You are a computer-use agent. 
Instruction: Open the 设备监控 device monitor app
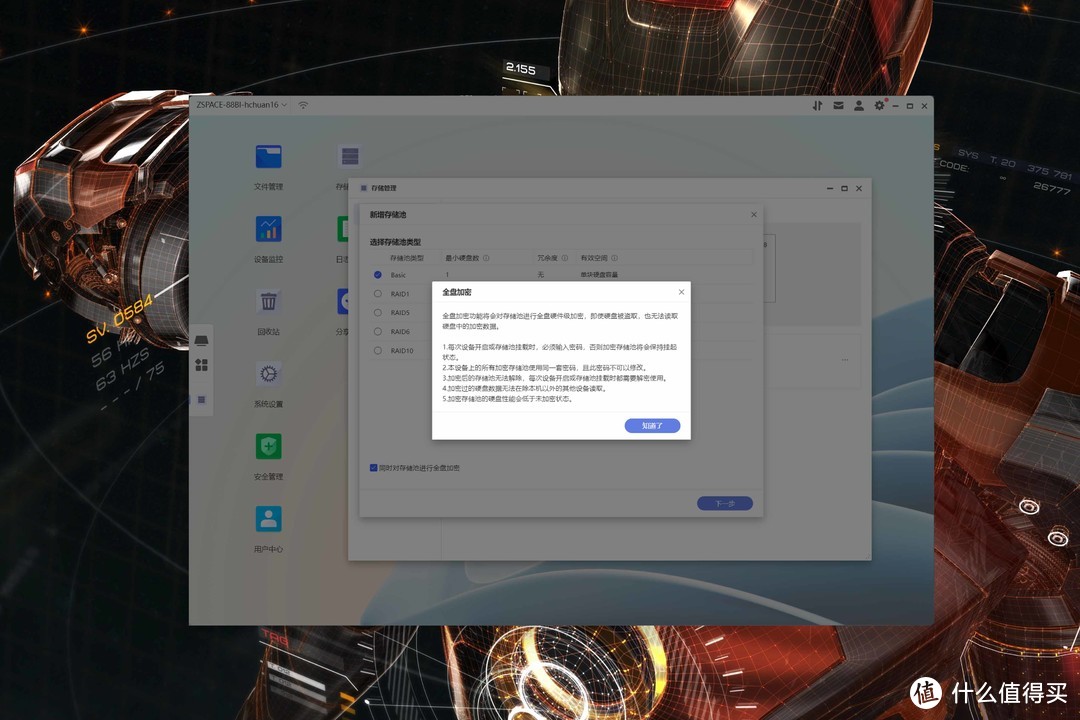[268, 229]
